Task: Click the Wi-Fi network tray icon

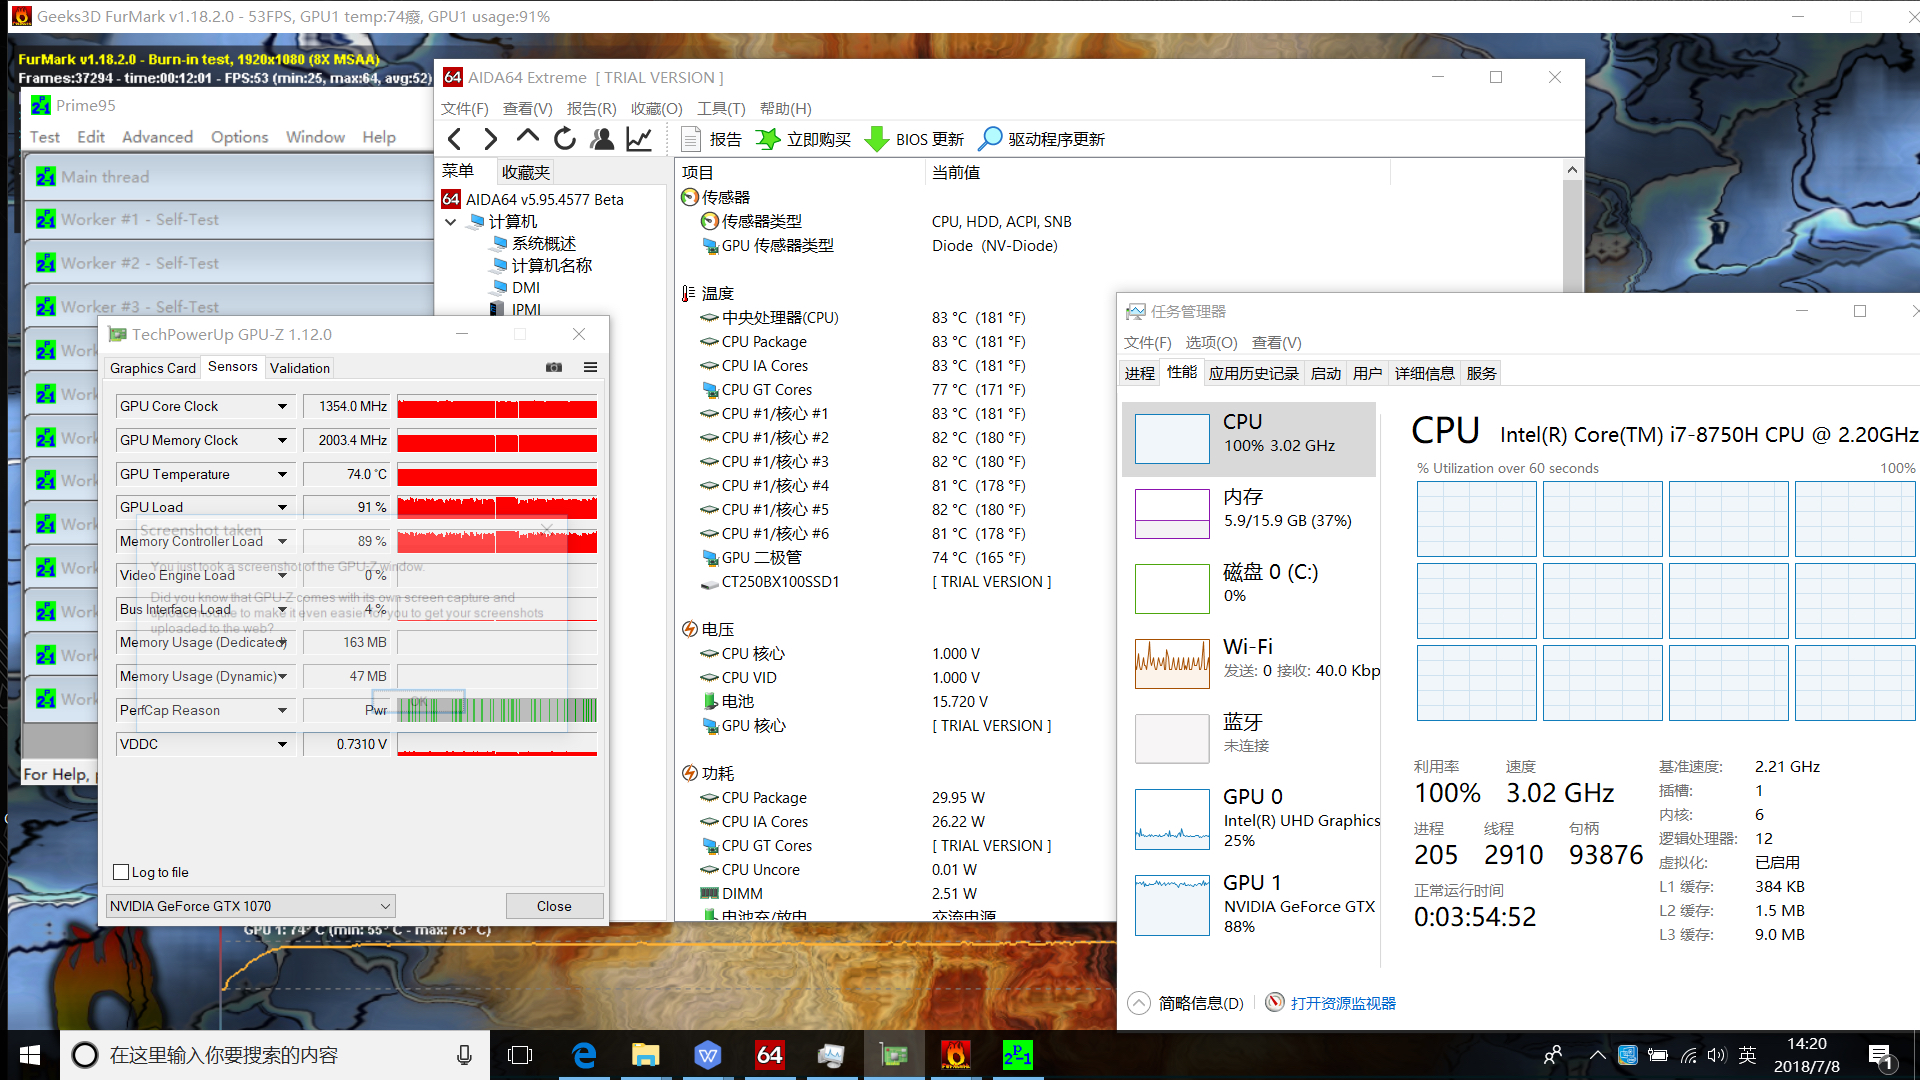Action: 1689,1055
